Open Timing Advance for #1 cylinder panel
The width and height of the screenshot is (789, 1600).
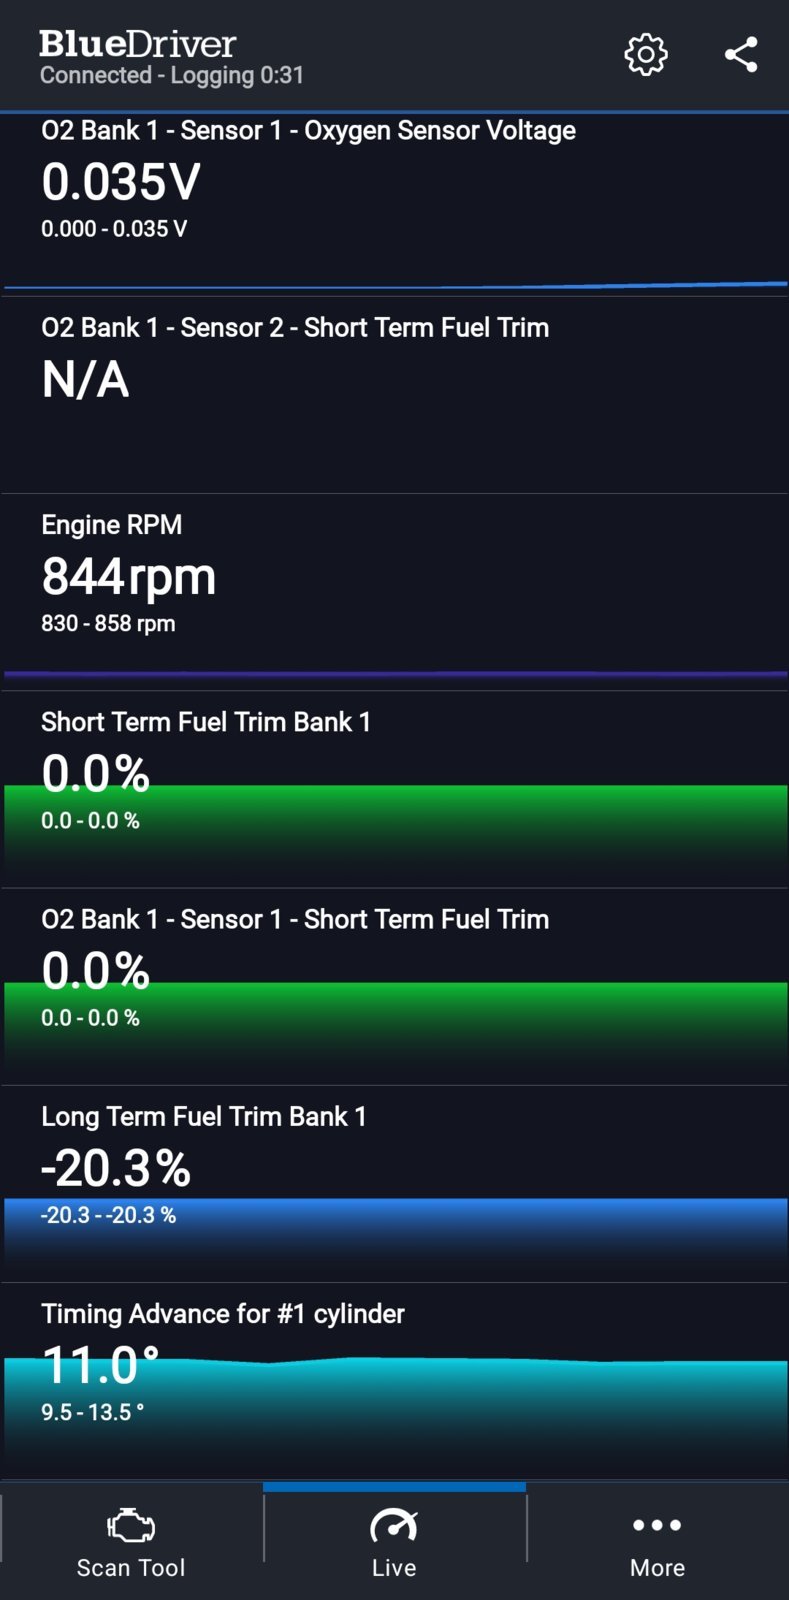pyautogui.click(x=394, y=1381)
